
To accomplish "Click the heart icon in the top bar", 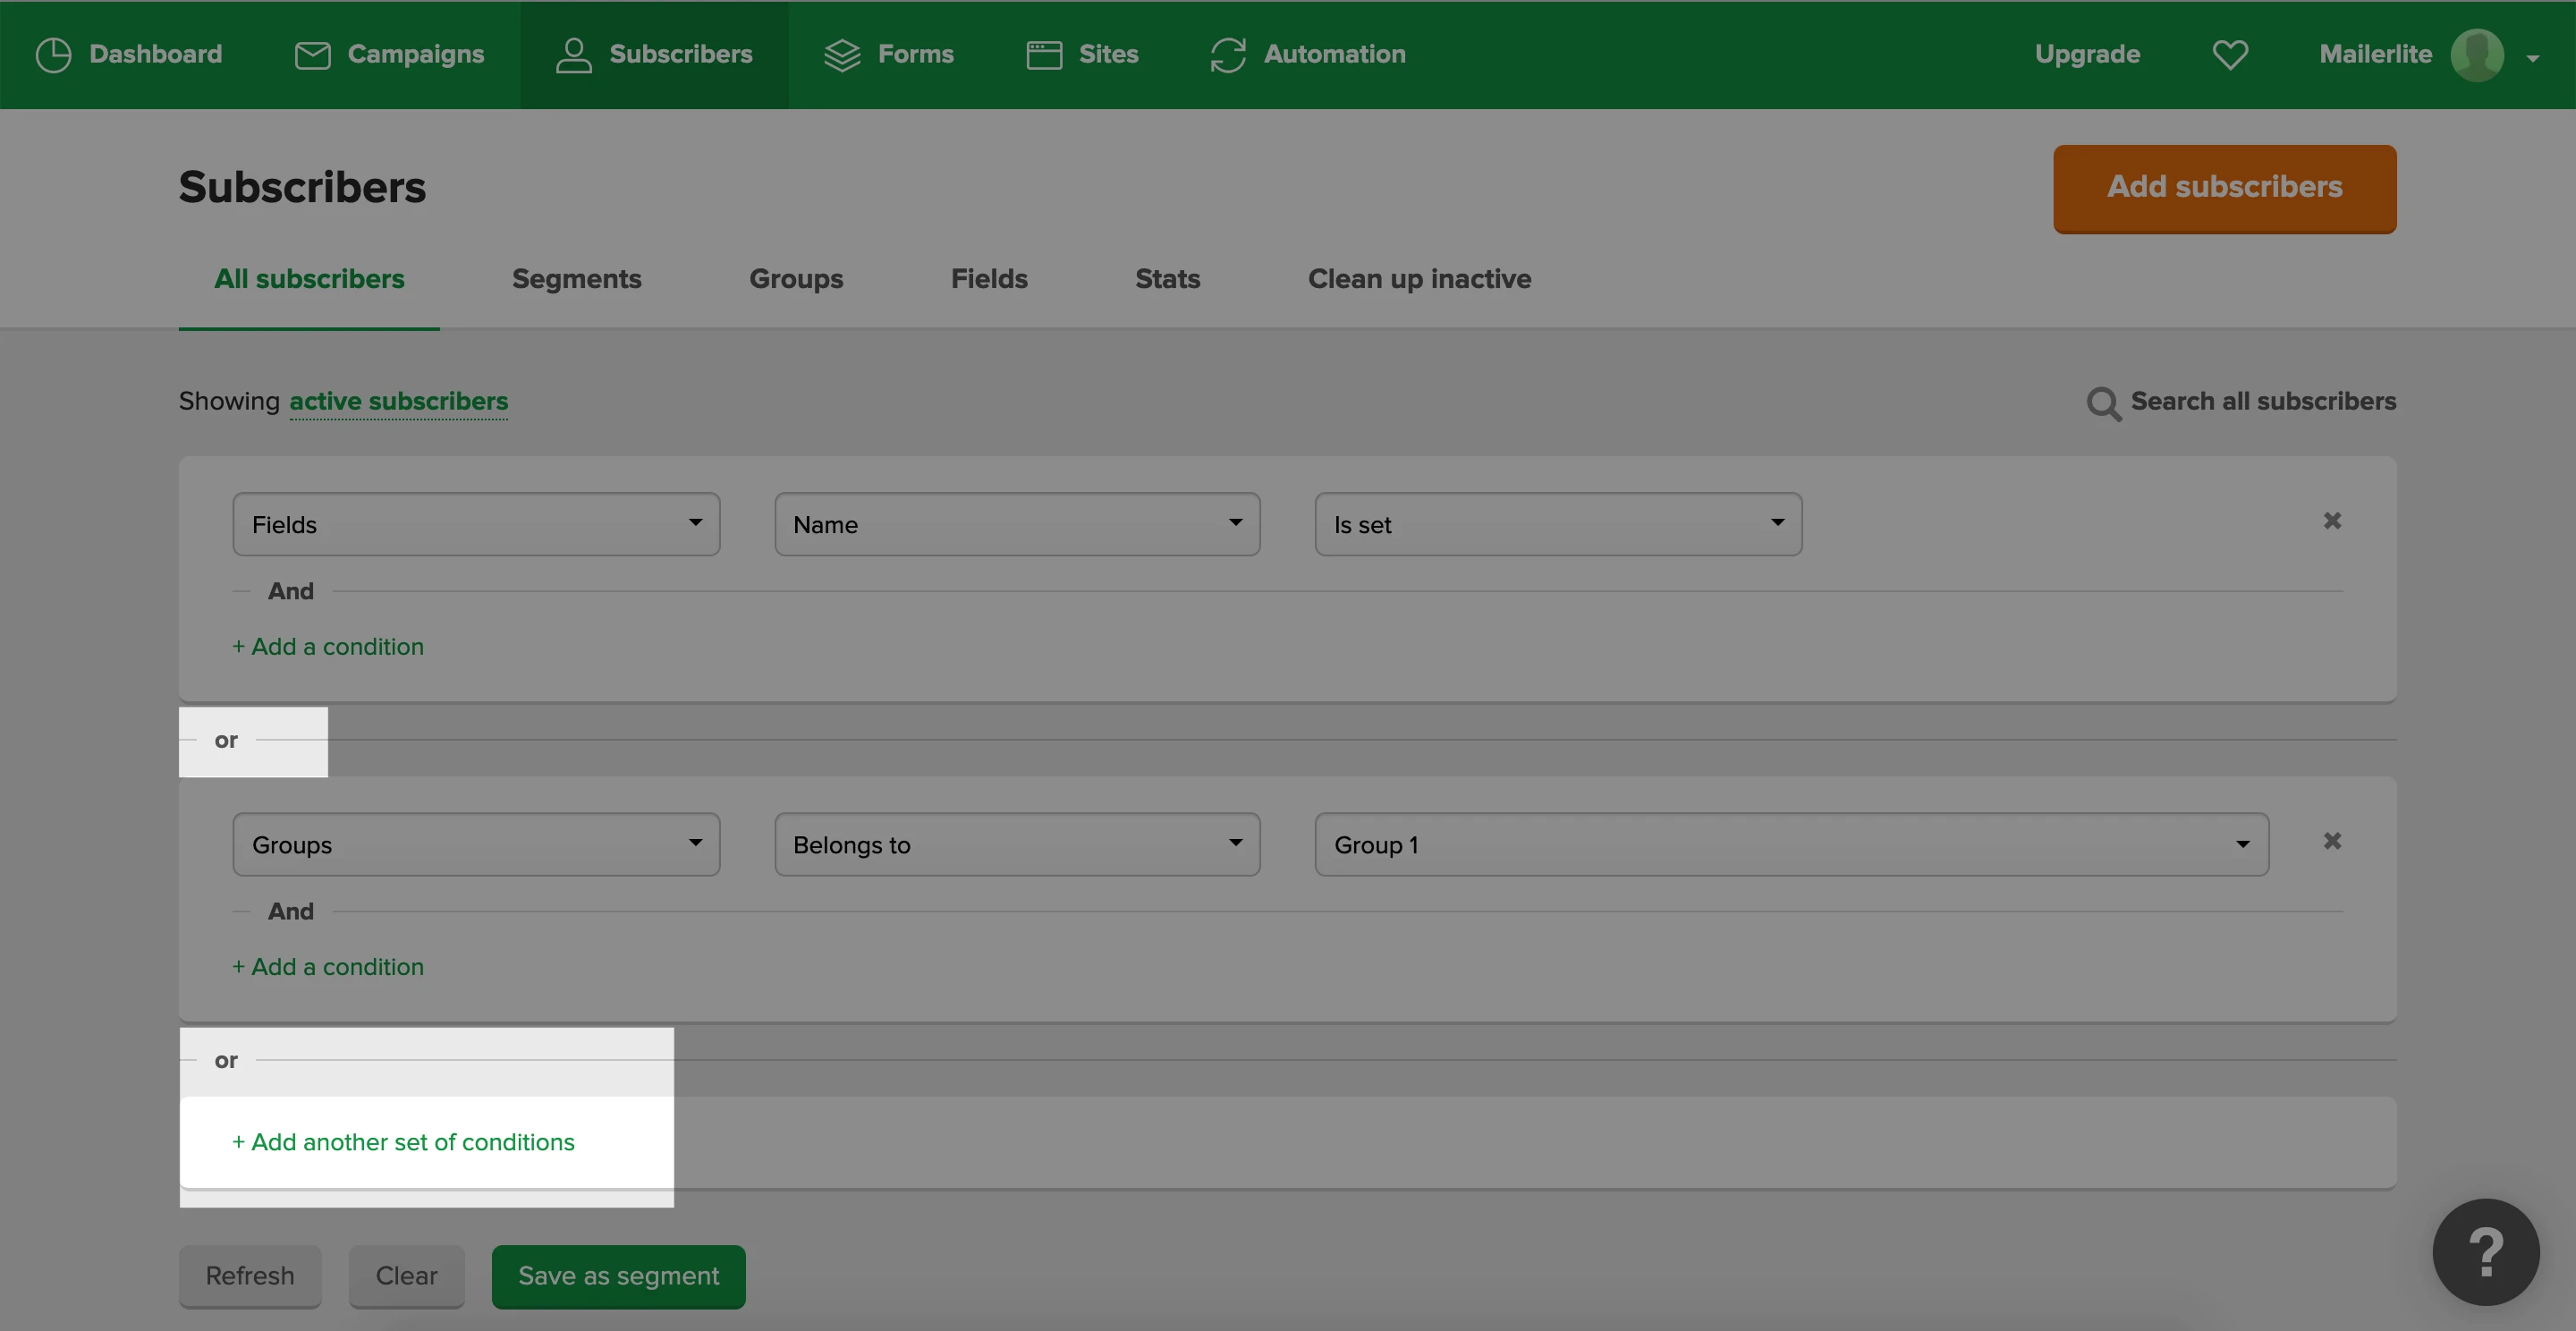I will (x=2230, y=55).
